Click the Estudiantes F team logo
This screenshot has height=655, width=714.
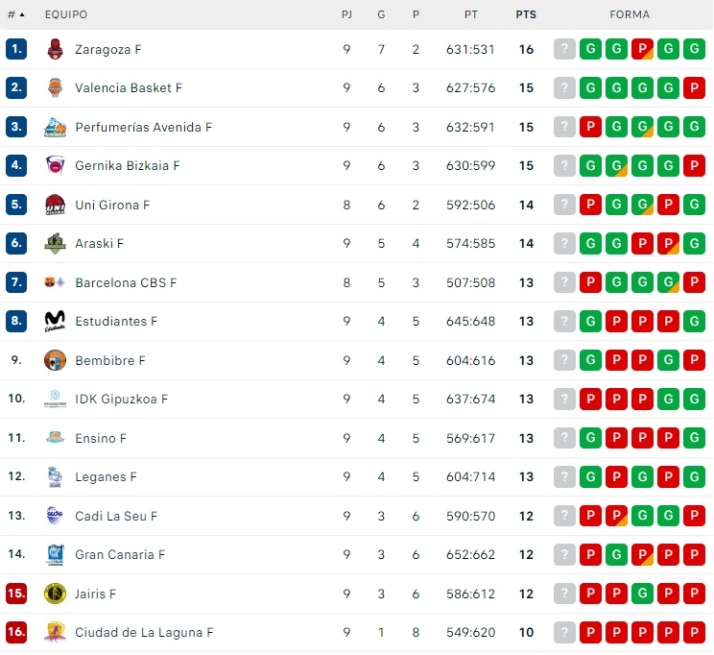tap(55, 322)
